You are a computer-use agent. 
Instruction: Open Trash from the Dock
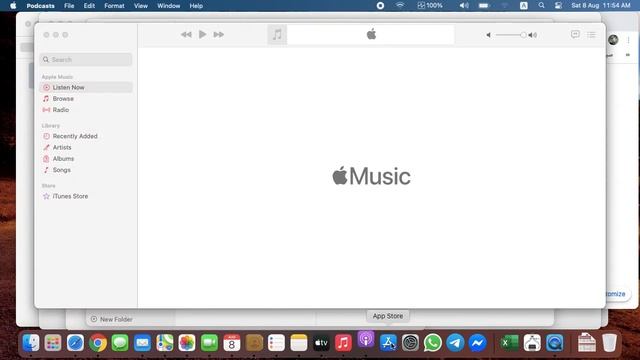coord(609,343)
